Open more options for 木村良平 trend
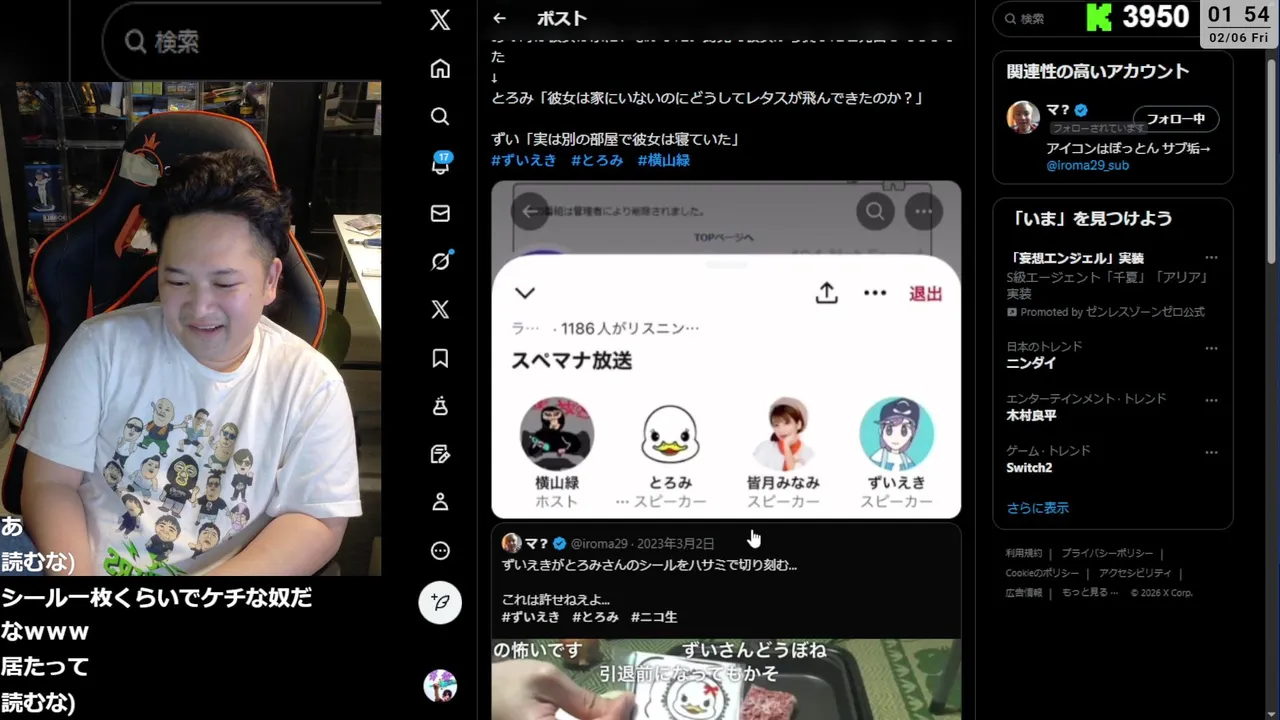This screenshot has width=1280, height=720. [1212, 400]
